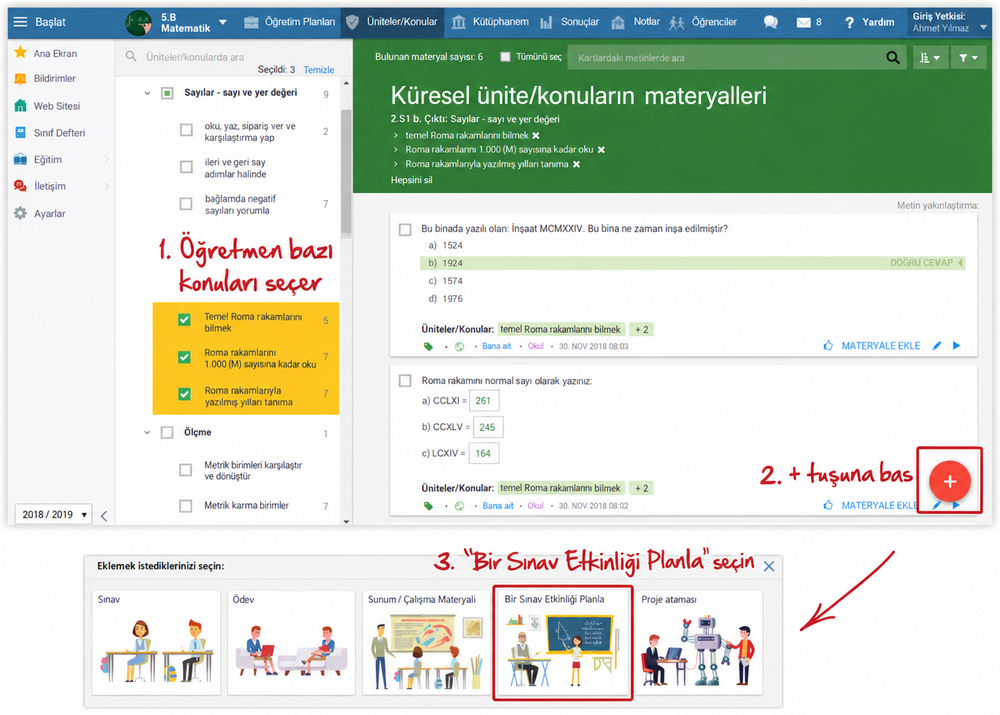
Task: Uncheck 'Temel Roma rakamlarını bilmek' topic
Action: (x=184, y=320)
